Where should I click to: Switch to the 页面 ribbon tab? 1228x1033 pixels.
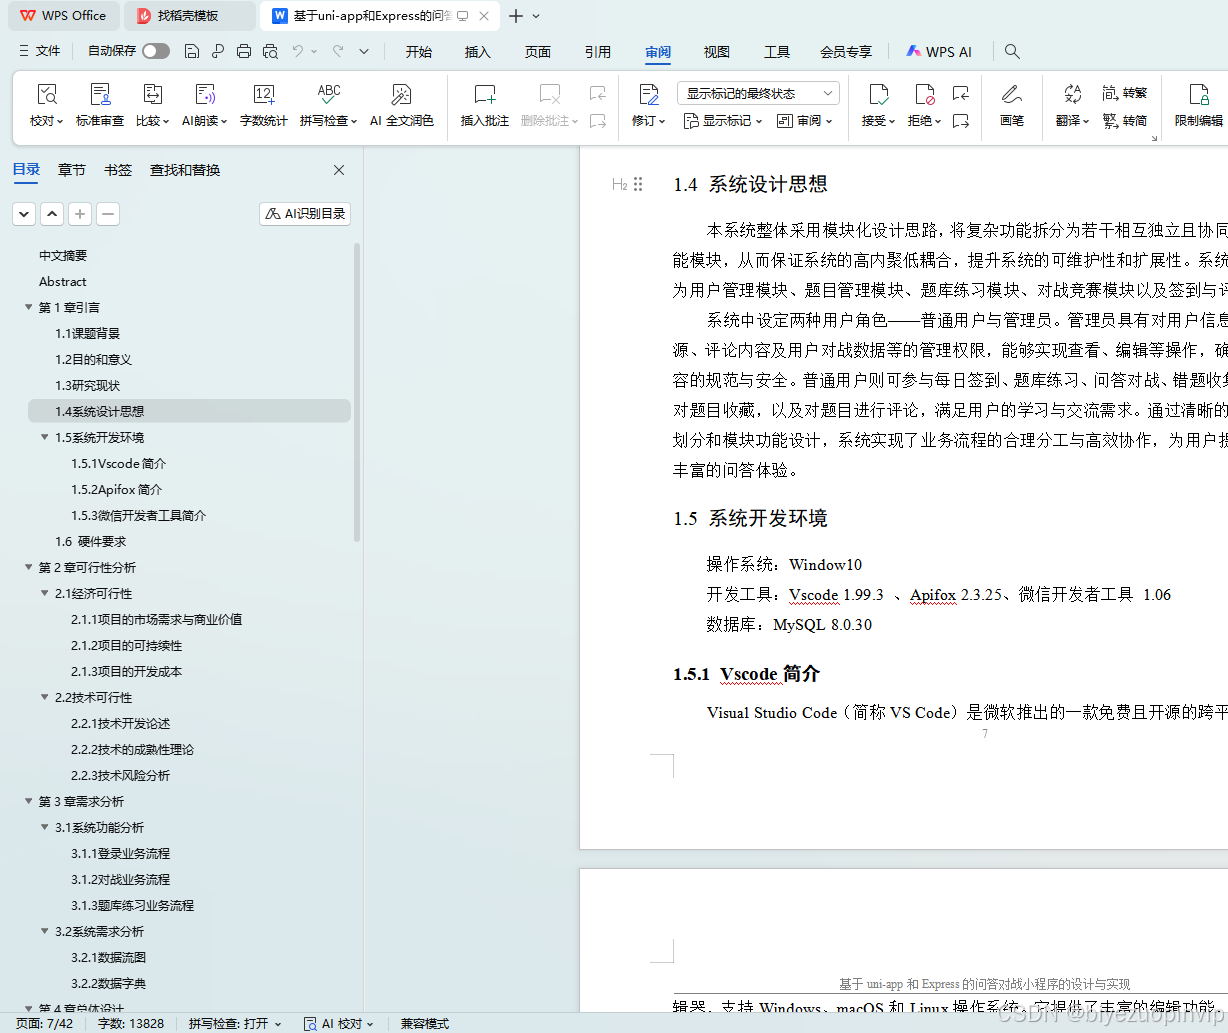538,52
